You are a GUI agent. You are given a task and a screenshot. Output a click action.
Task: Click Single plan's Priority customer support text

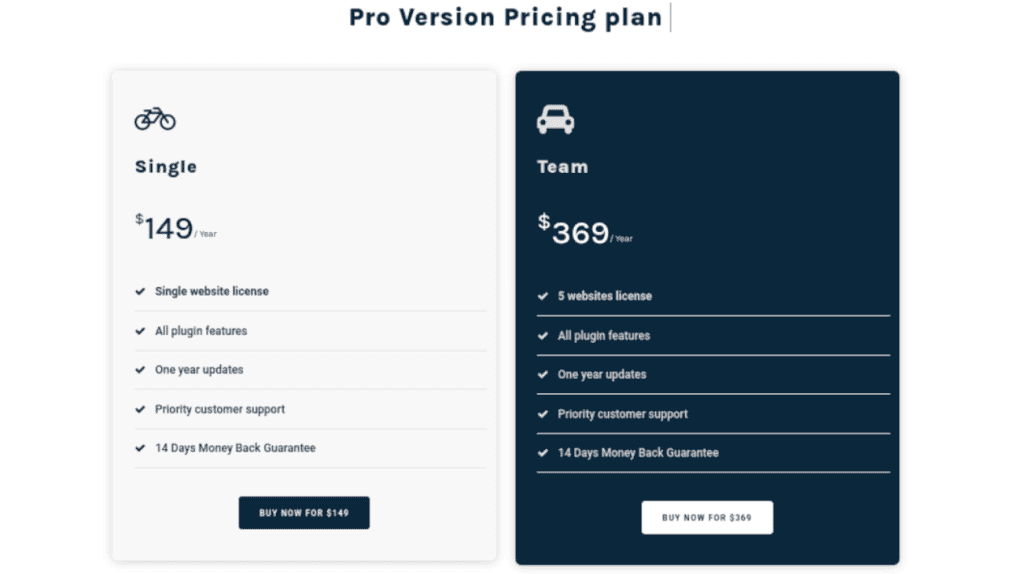pyautogui.click(x=220, y=409)
